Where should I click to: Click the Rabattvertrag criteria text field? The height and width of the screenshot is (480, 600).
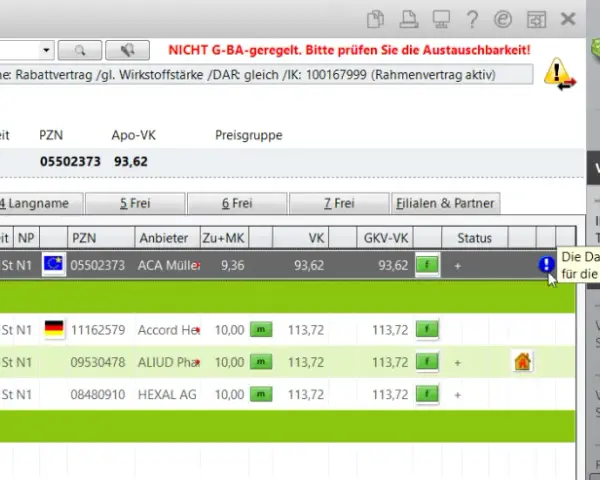pyautogui.click(x=266, y=75)
